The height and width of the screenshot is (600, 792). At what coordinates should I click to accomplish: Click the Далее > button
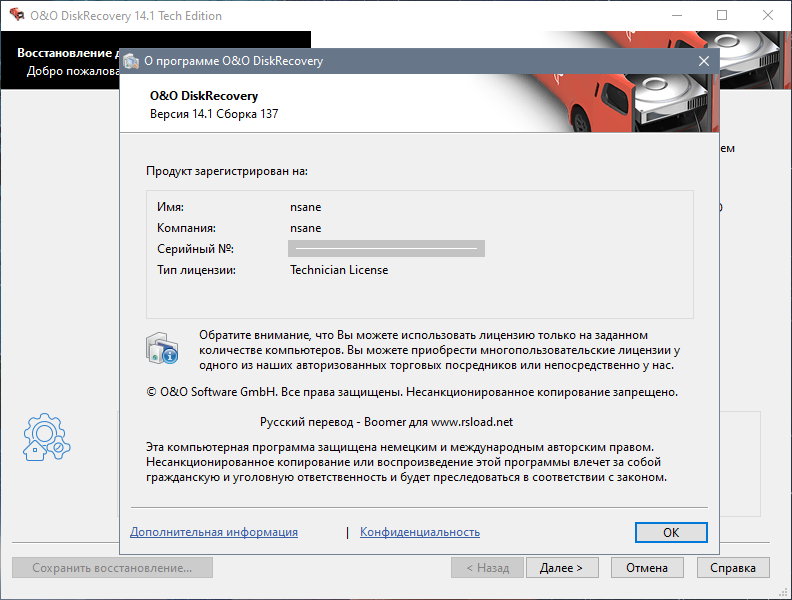pyautogui.click(x=561, y=568)
